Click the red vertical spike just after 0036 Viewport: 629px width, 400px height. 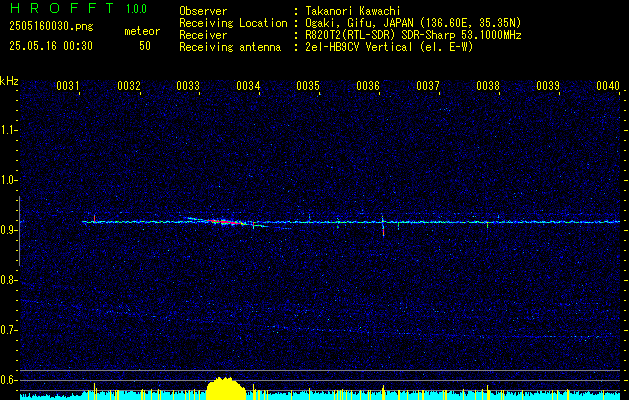click(x=383, y=232)
